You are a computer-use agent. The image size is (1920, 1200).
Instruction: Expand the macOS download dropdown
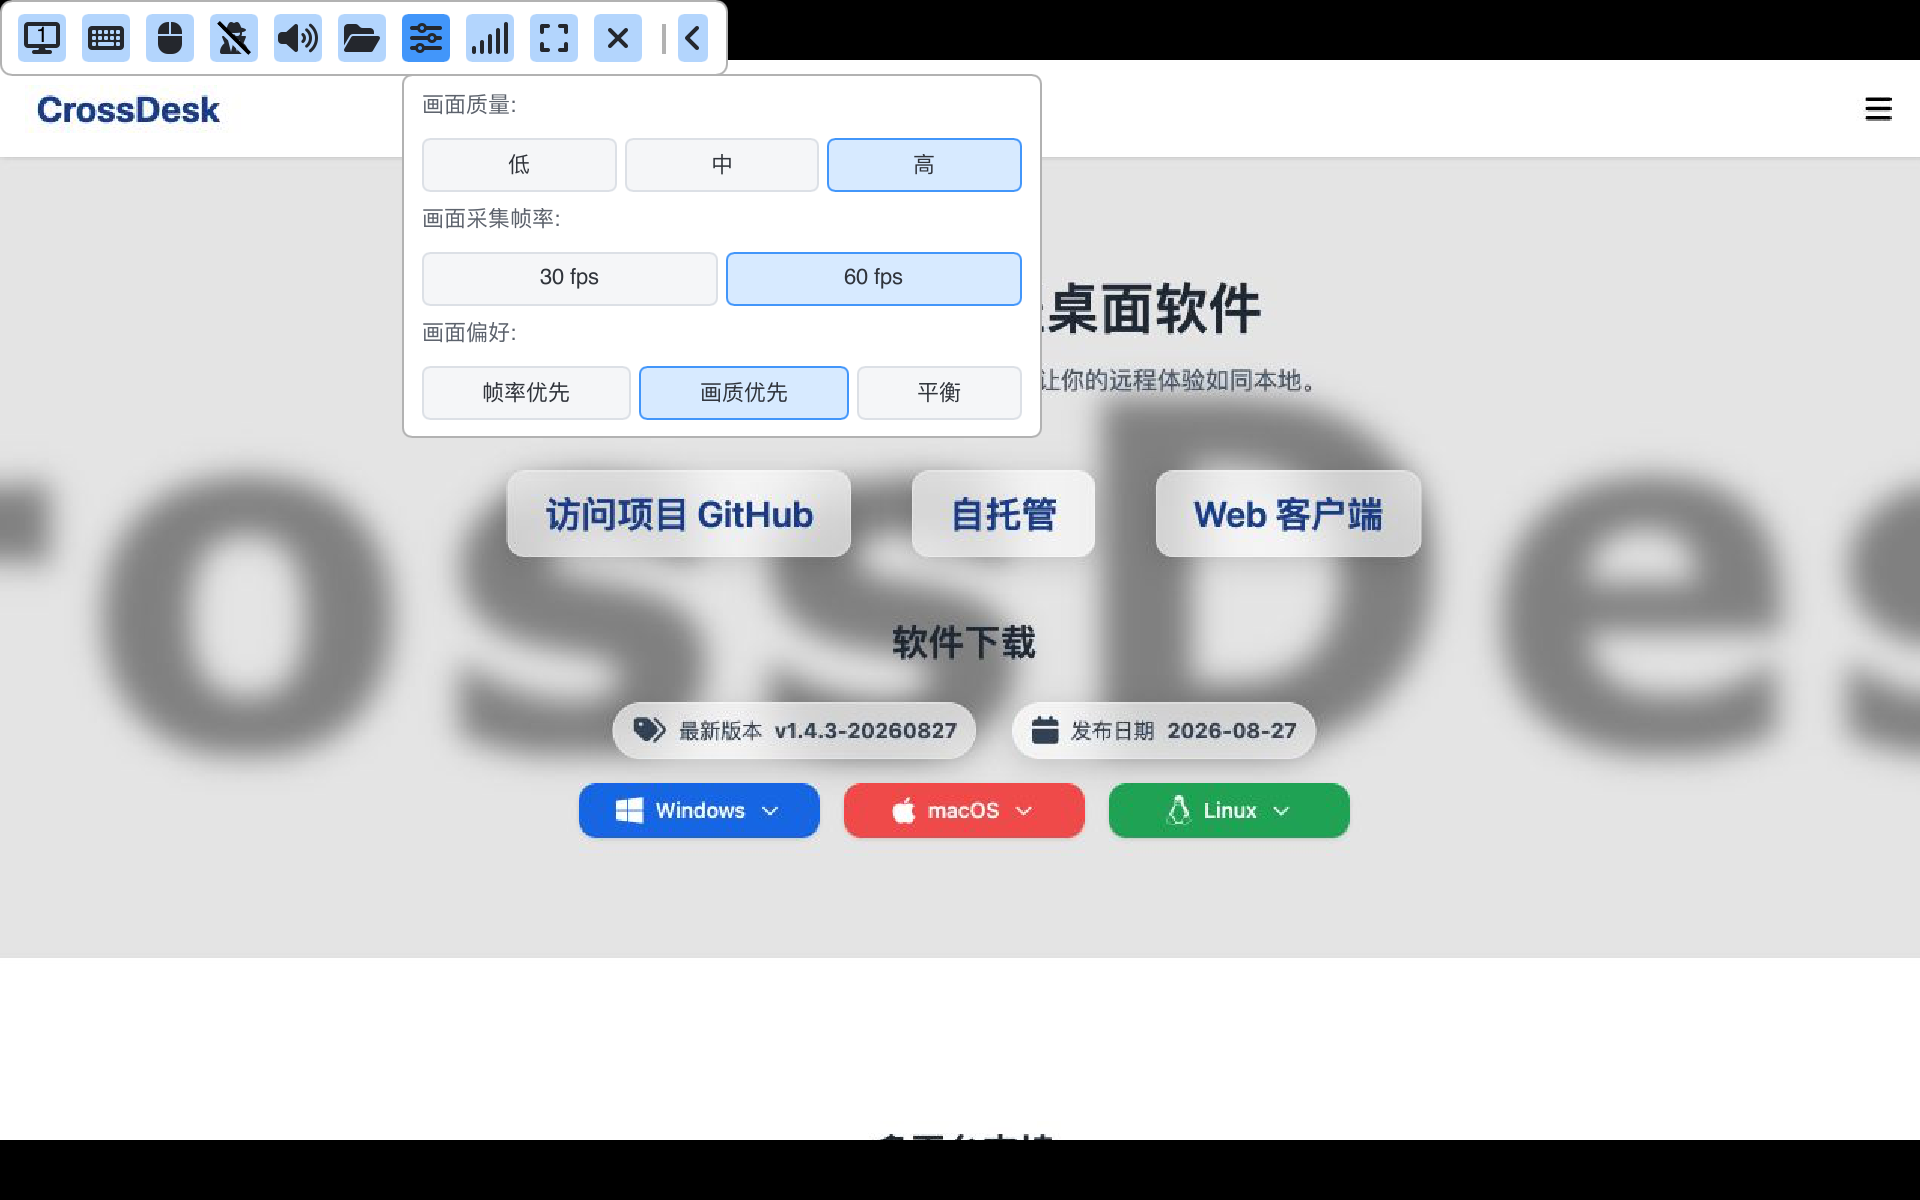[x=964, y=811]
